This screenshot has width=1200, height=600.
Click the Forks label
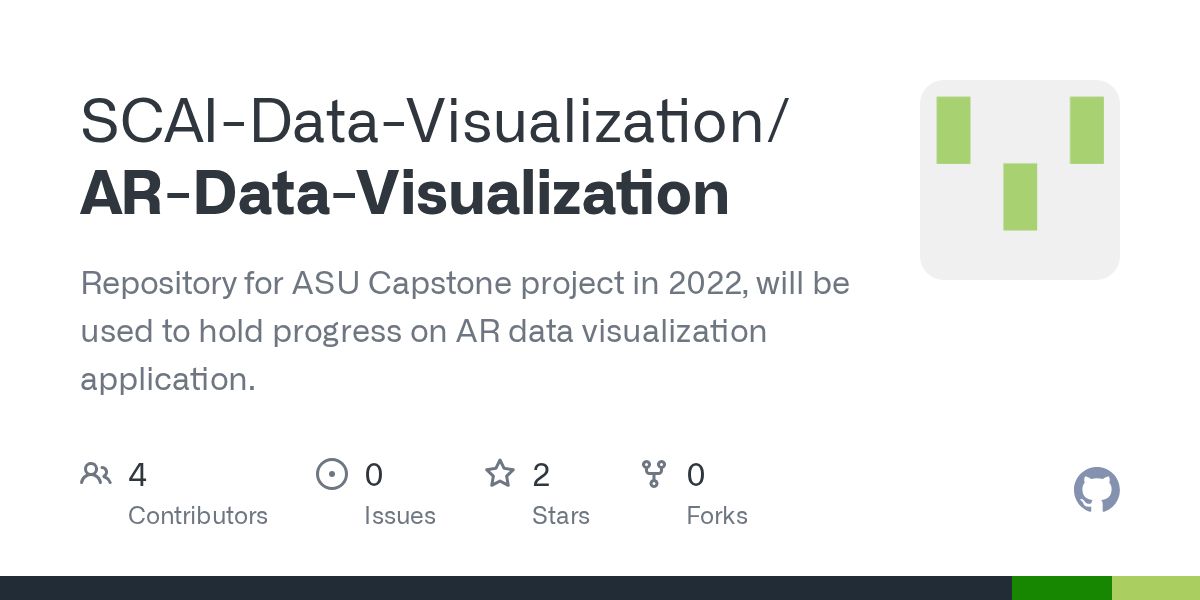pyautogui.click(x=716, y=516)
